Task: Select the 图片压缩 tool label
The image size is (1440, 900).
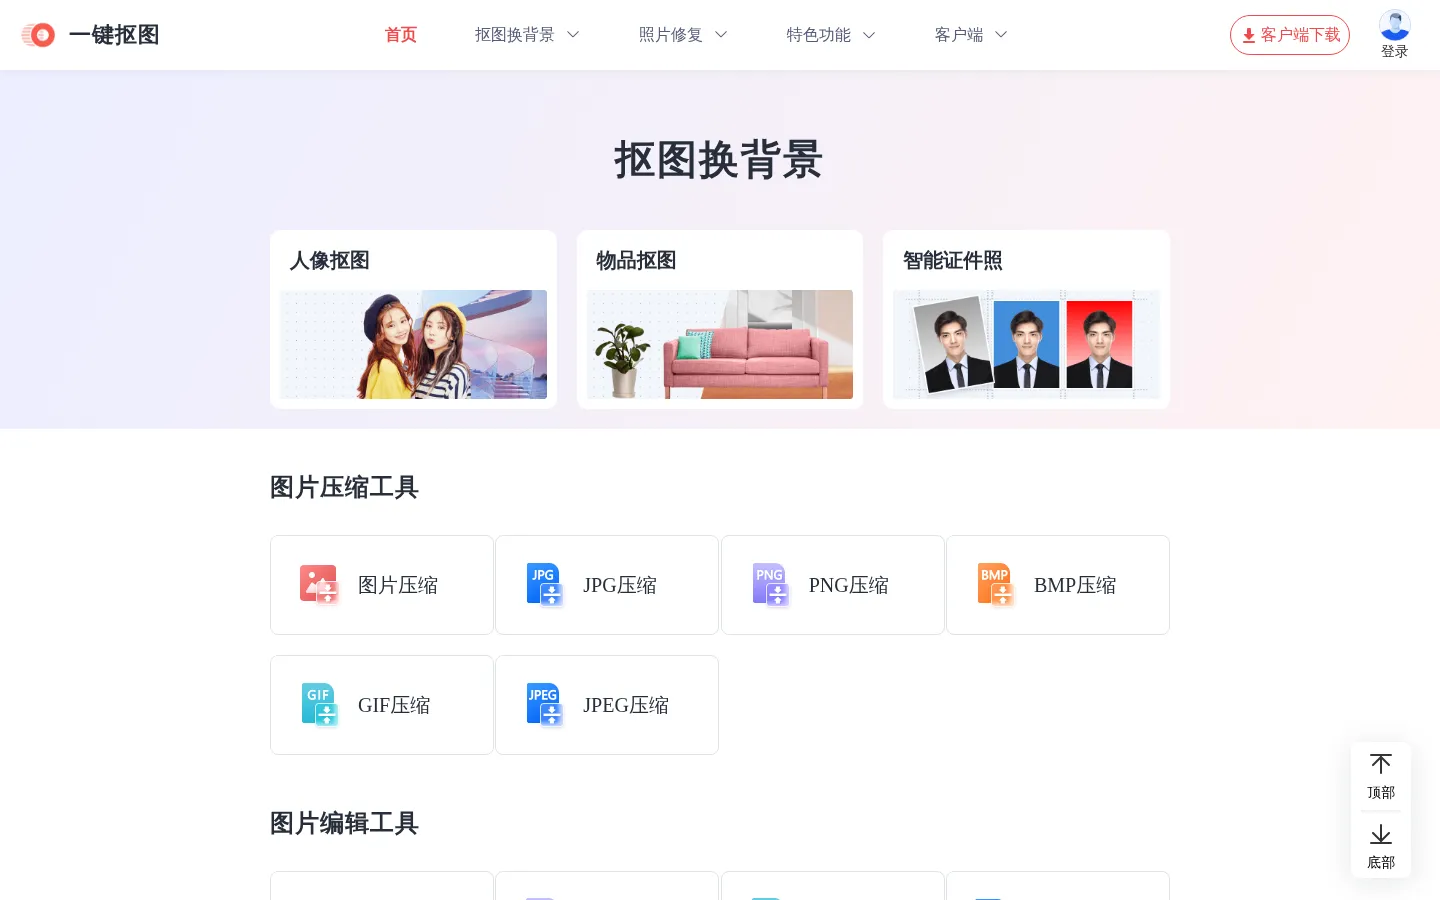Action: click(398, 585)
